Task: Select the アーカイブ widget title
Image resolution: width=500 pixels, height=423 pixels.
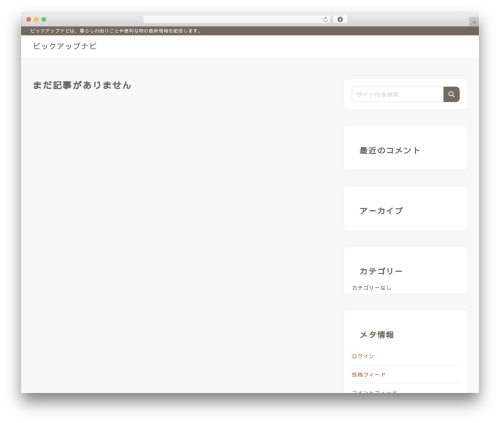Action: (x=381, y=211)
